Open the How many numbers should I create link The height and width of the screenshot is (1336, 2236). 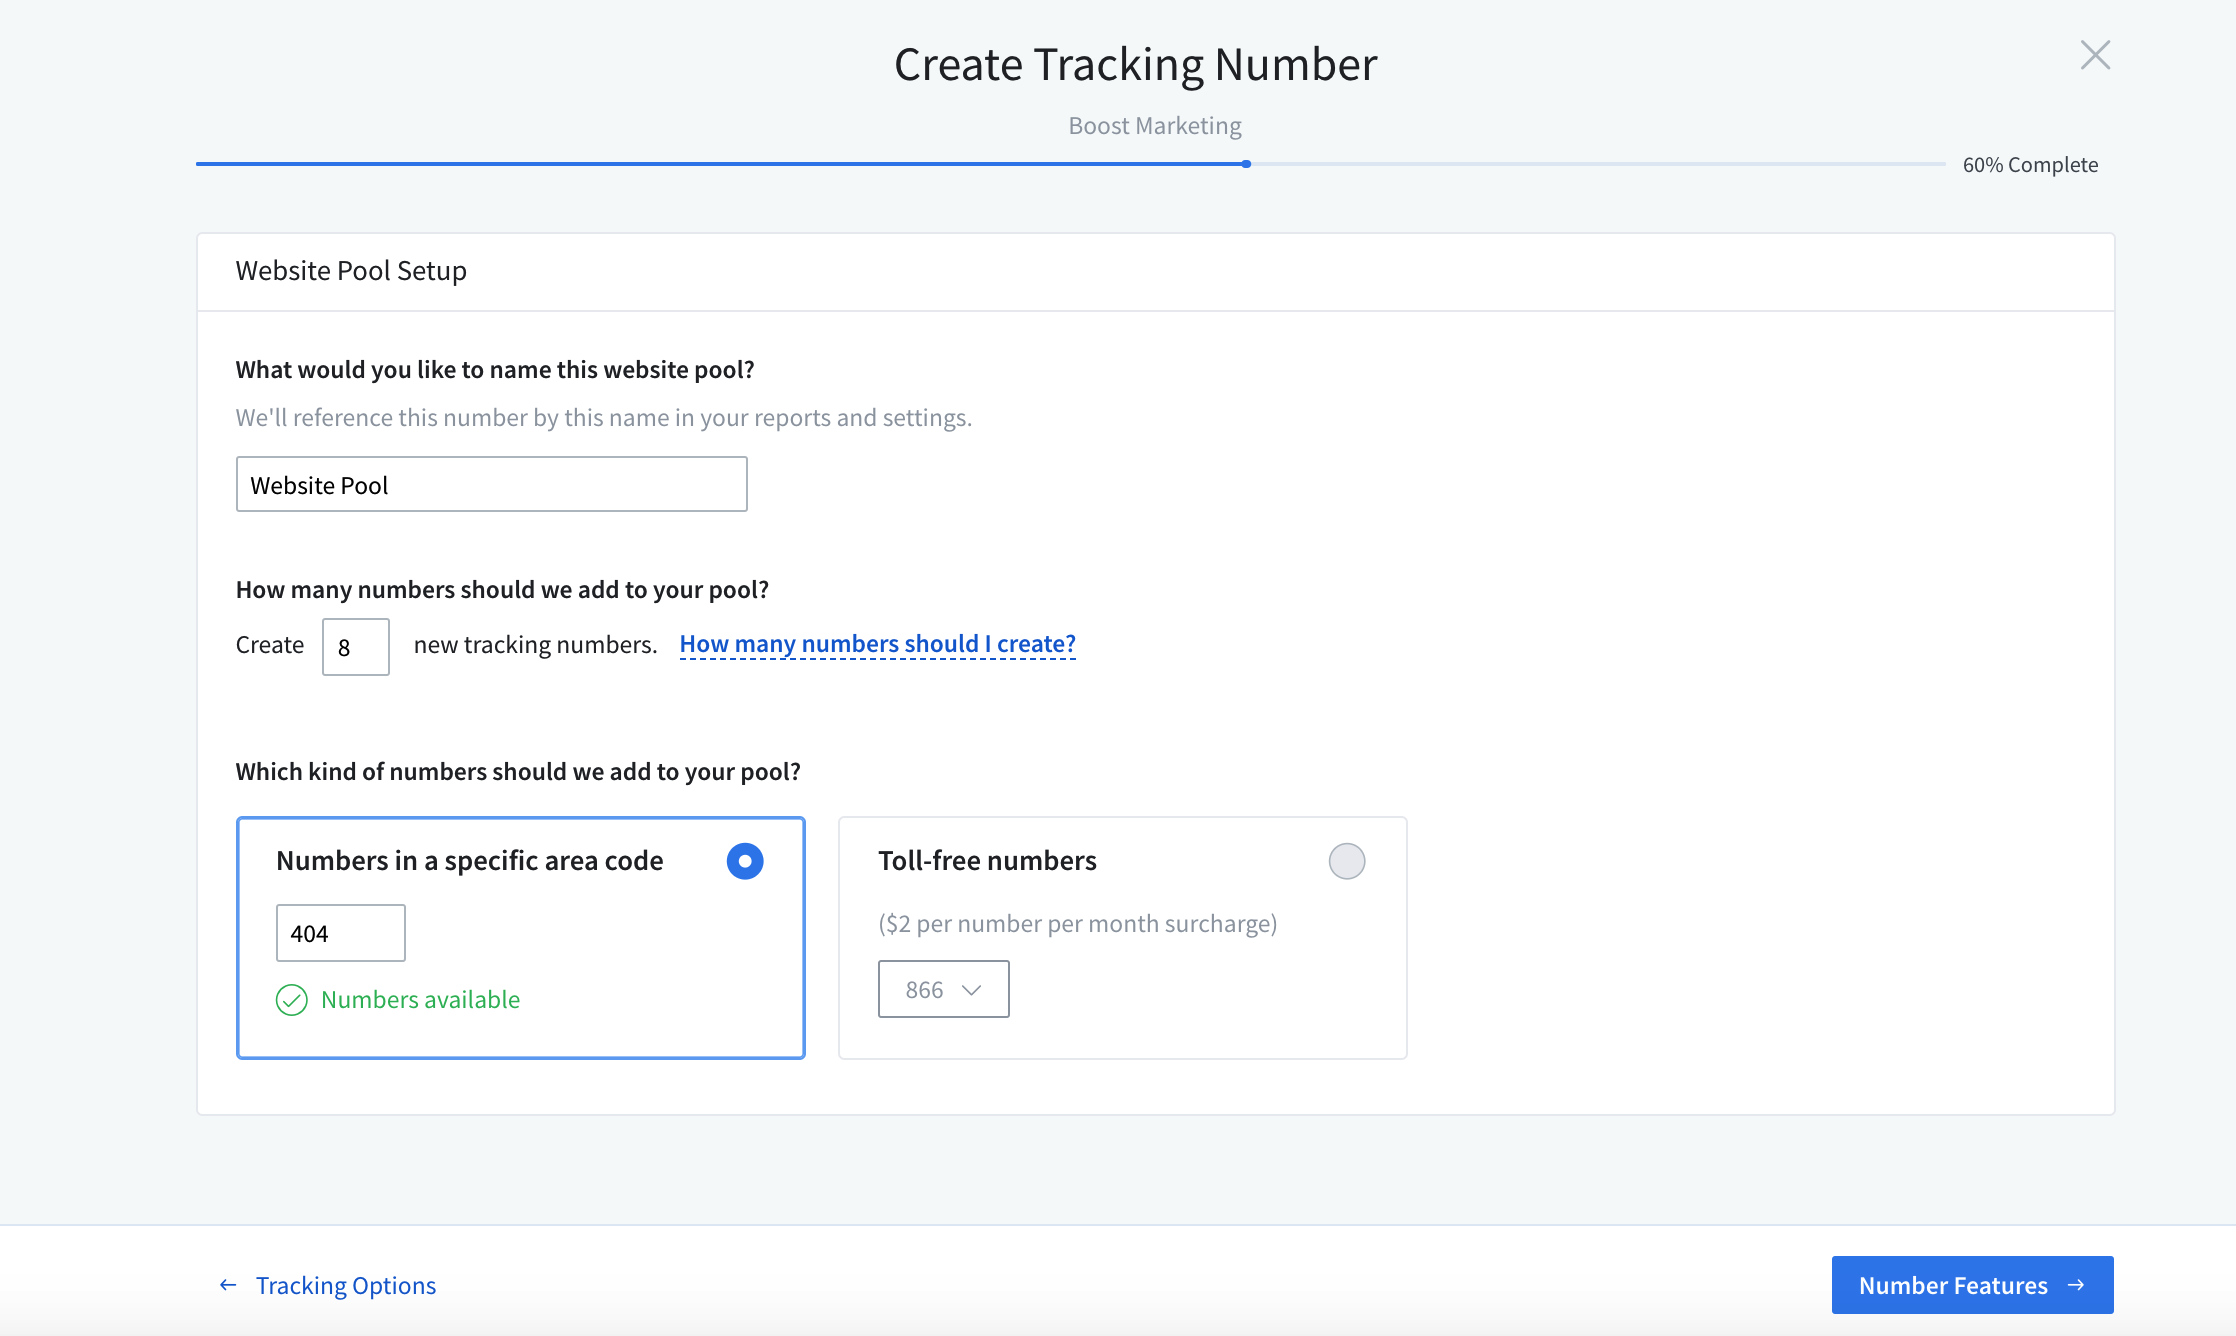[x=877, y=643]
